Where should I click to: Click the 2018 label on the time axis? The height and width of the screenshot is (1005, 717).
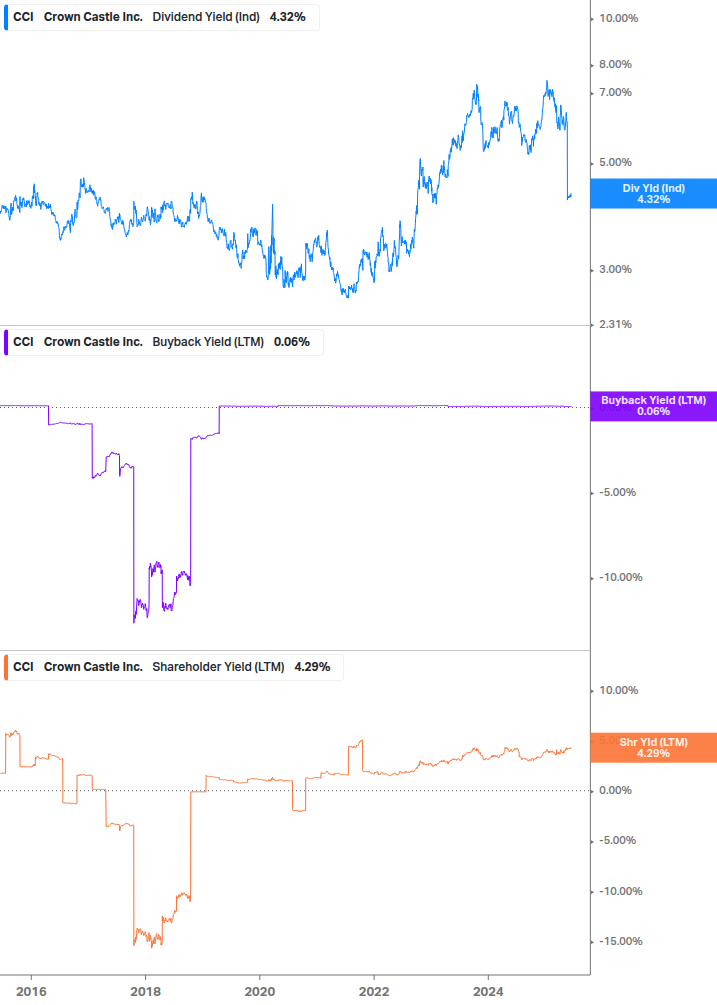click(145, 992)
